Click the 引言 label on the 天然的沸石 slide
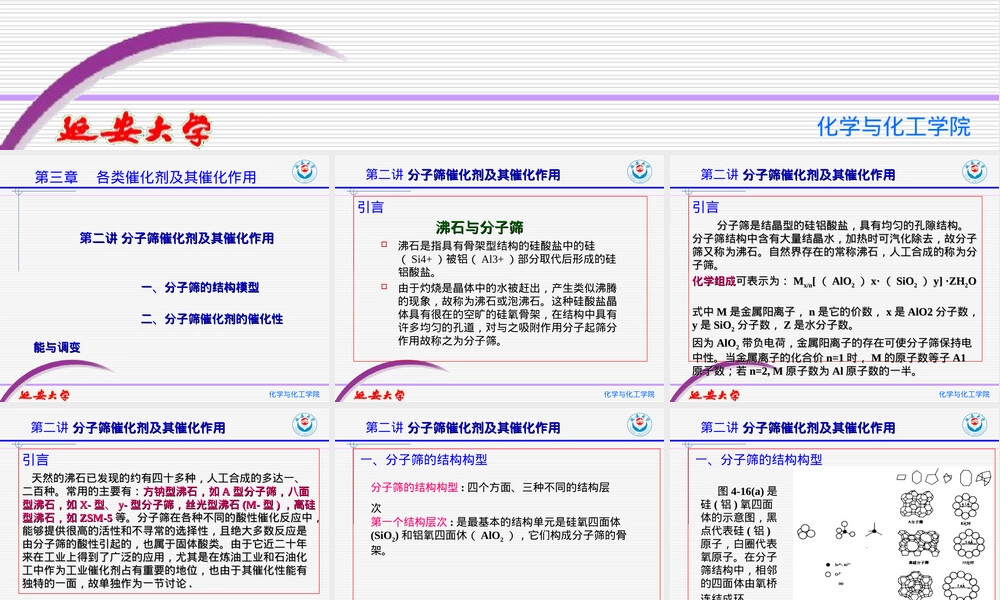 pyautogui.click(x=36, y=460)
